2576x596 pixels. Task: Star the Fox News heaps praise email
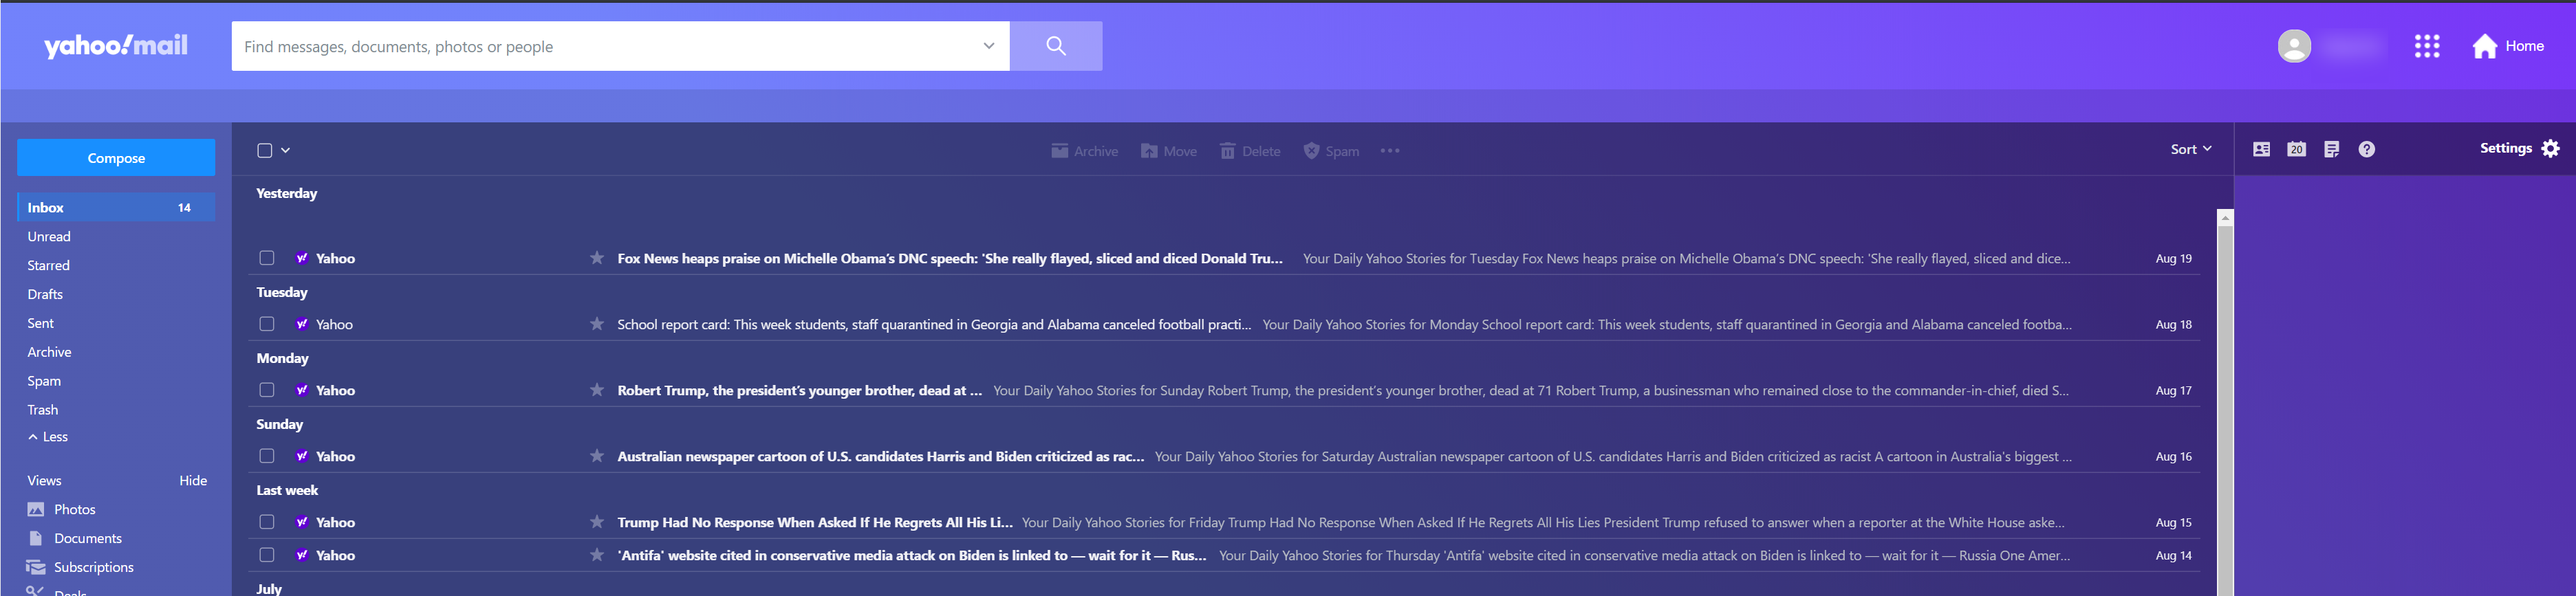pos(597,258)
